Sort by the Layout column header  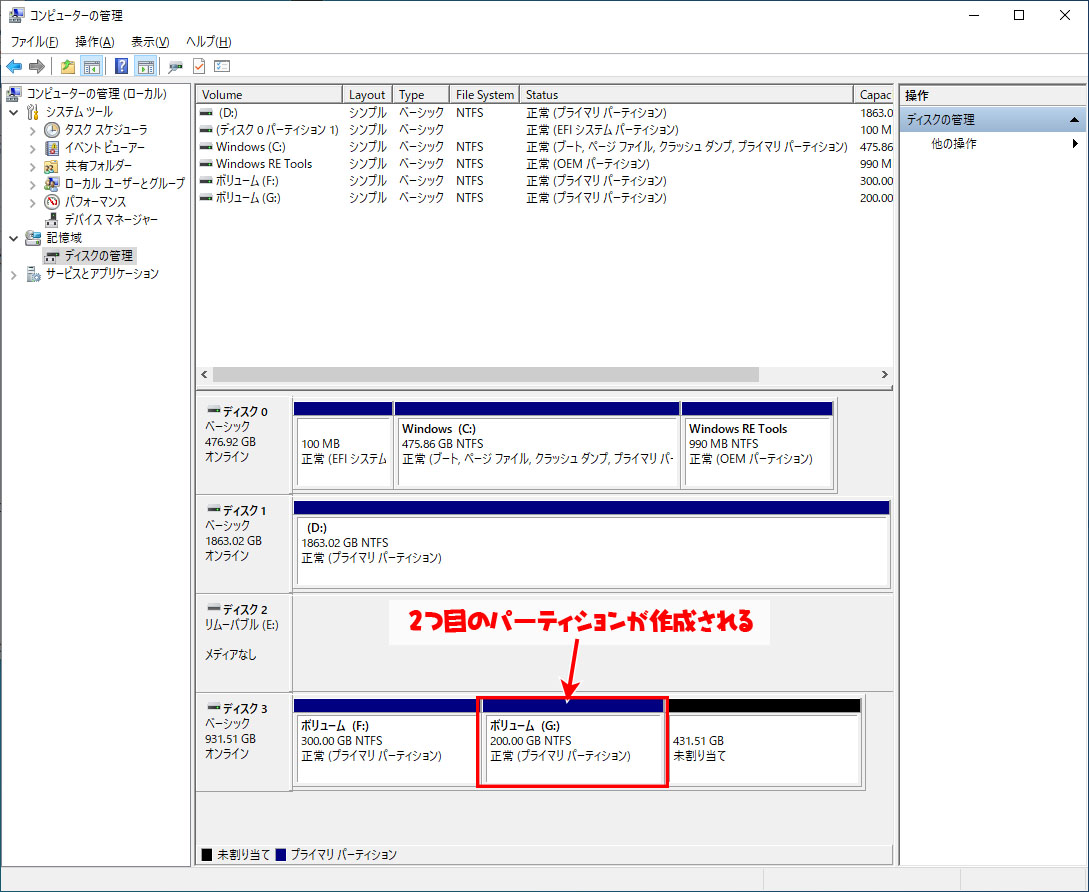(x=367, y=95)
